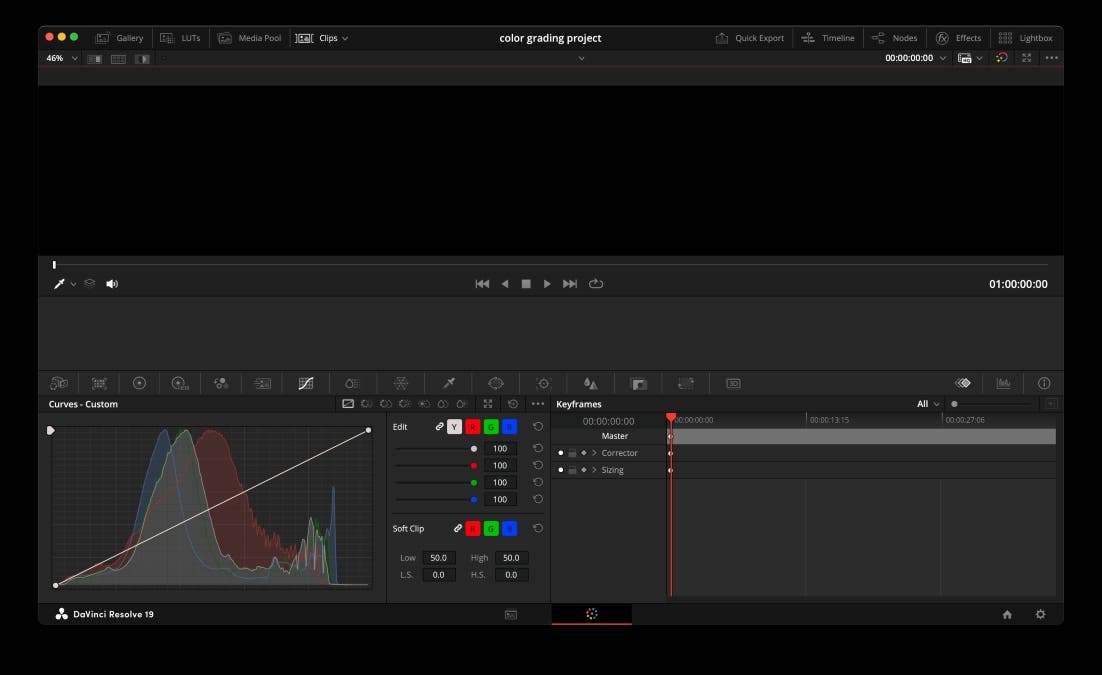Open the RGB Mixer palette

(x=221, y=383)
